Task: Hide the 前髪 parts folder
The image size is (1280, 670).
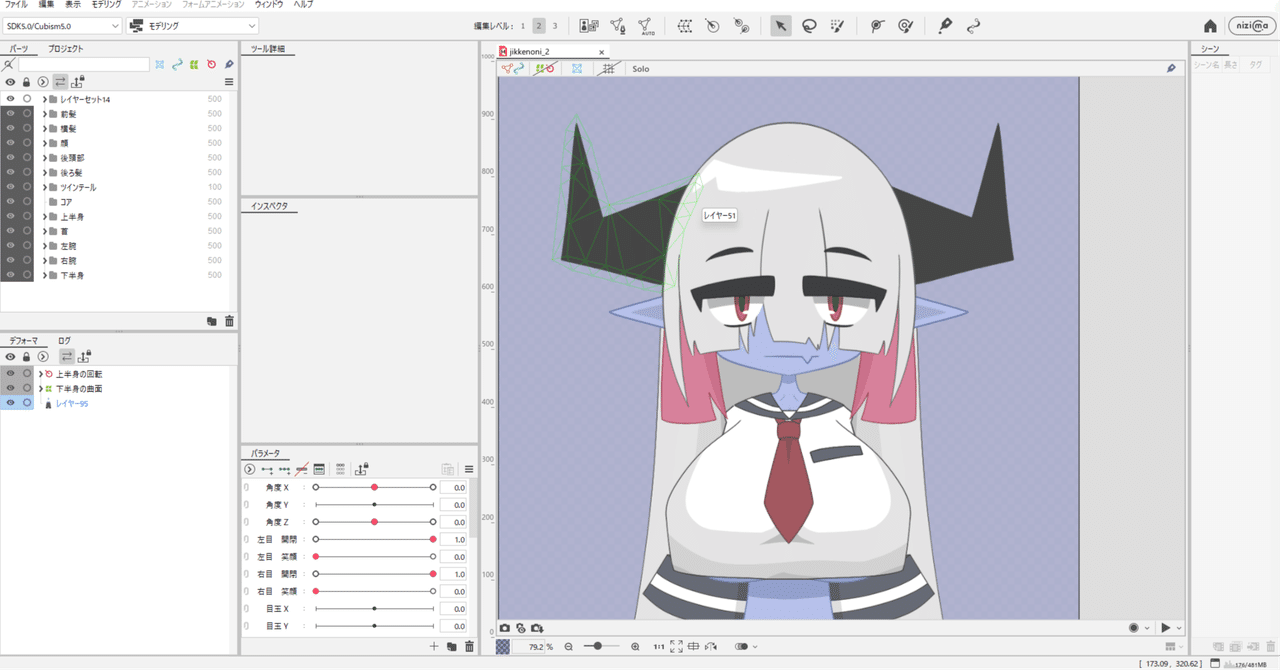Action: [x=9, y=113]
